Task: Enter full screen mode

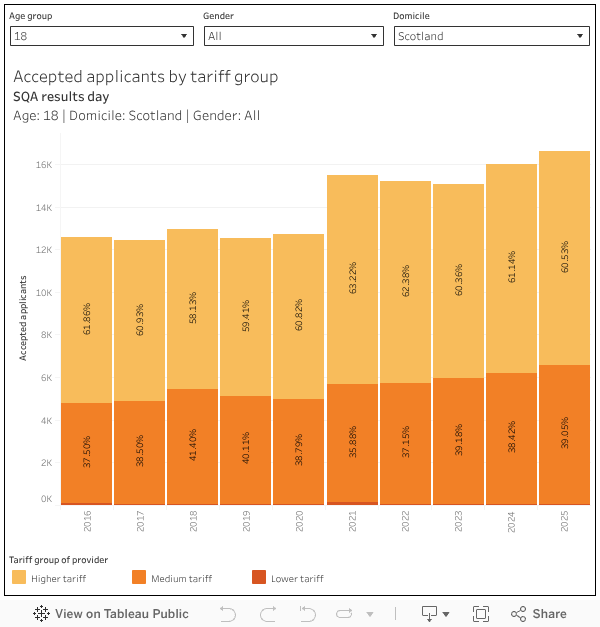Action: click(x=480, y=614)
